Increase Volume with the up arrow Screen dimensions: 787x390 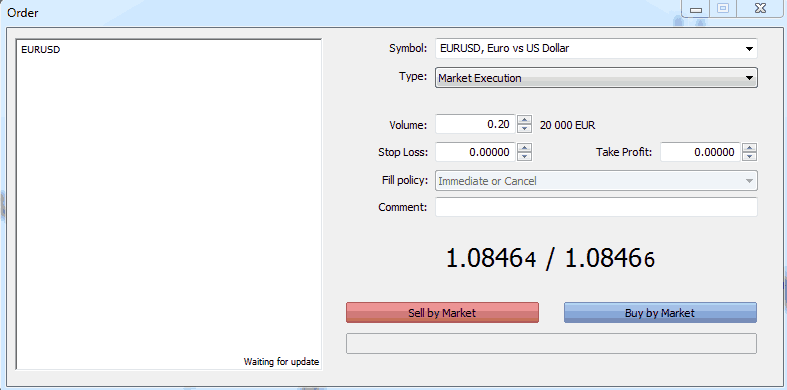click(x=524, y=120)
